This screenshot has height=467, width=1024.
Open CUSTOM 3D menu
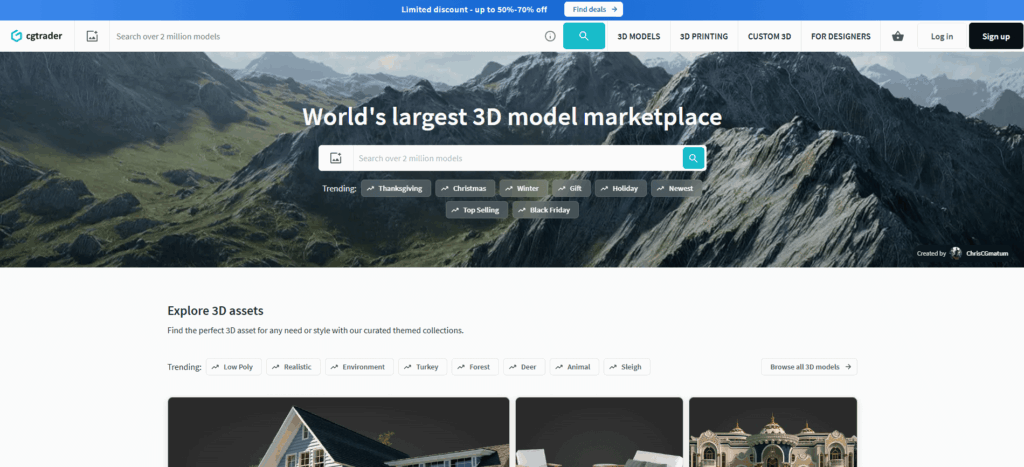pyautogui.click(x=769, y=37)
